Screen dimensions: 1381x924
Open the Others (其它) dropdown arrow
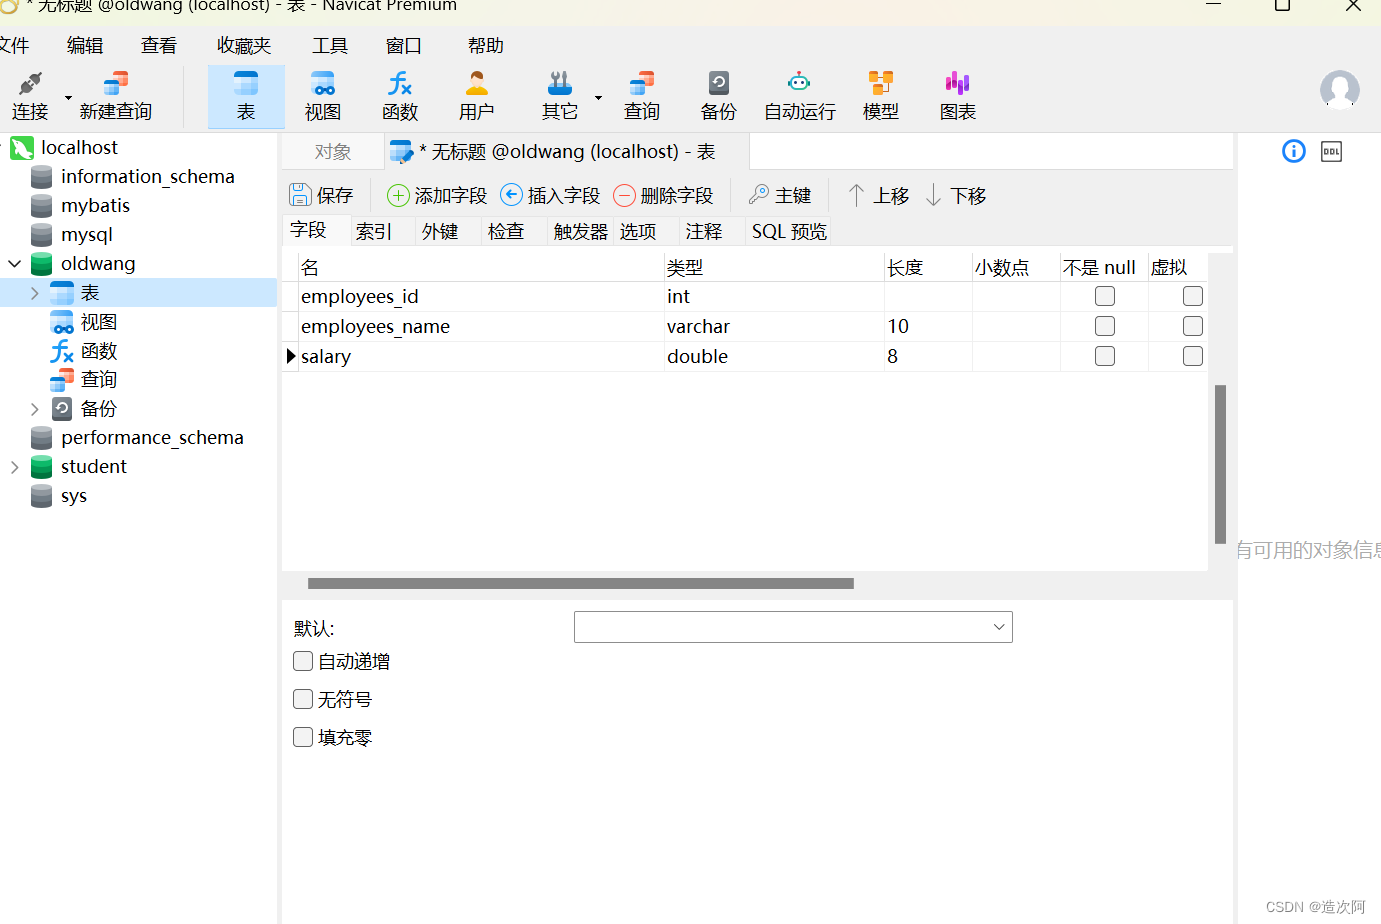pyautogui.click(x=598, y=98)
